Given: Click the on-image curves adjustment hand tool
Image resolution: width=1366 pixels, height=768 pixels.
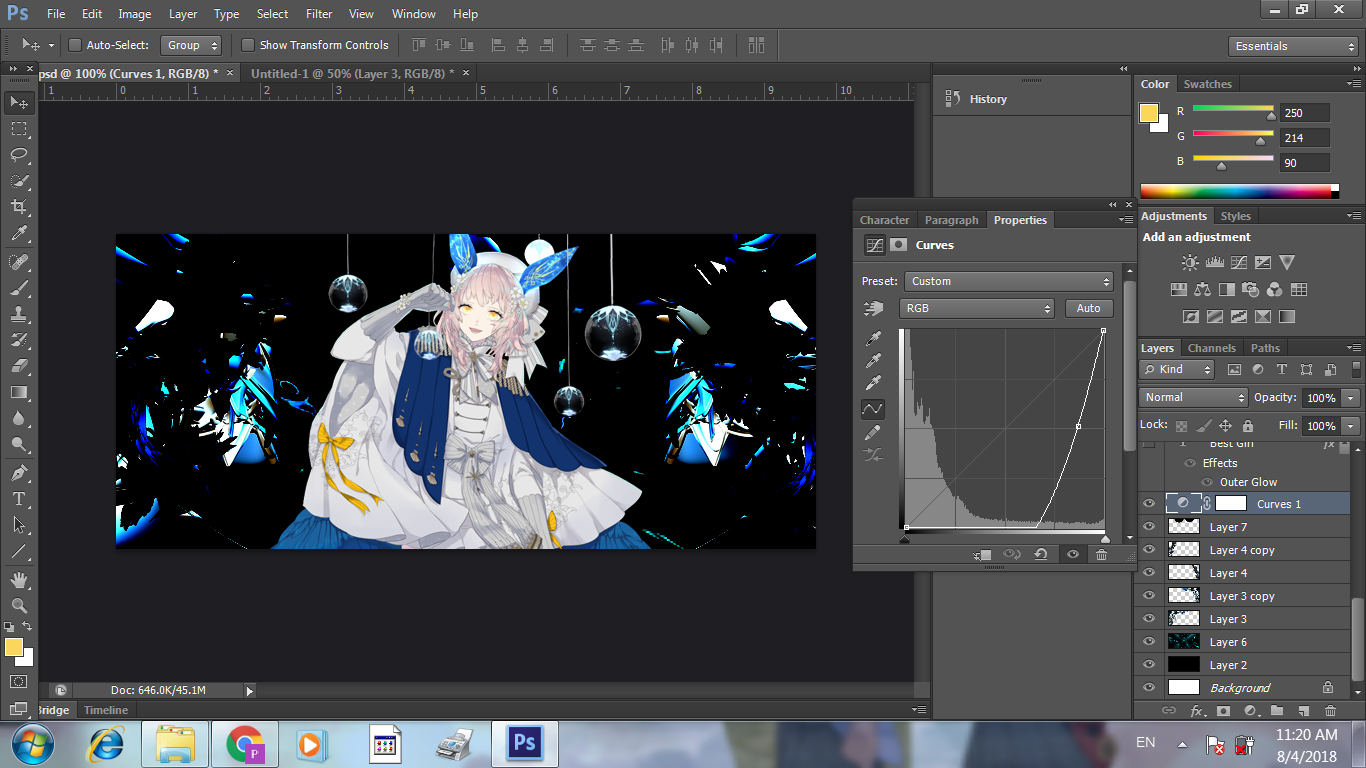Looking at the screenshot, I should click(874, 309).
